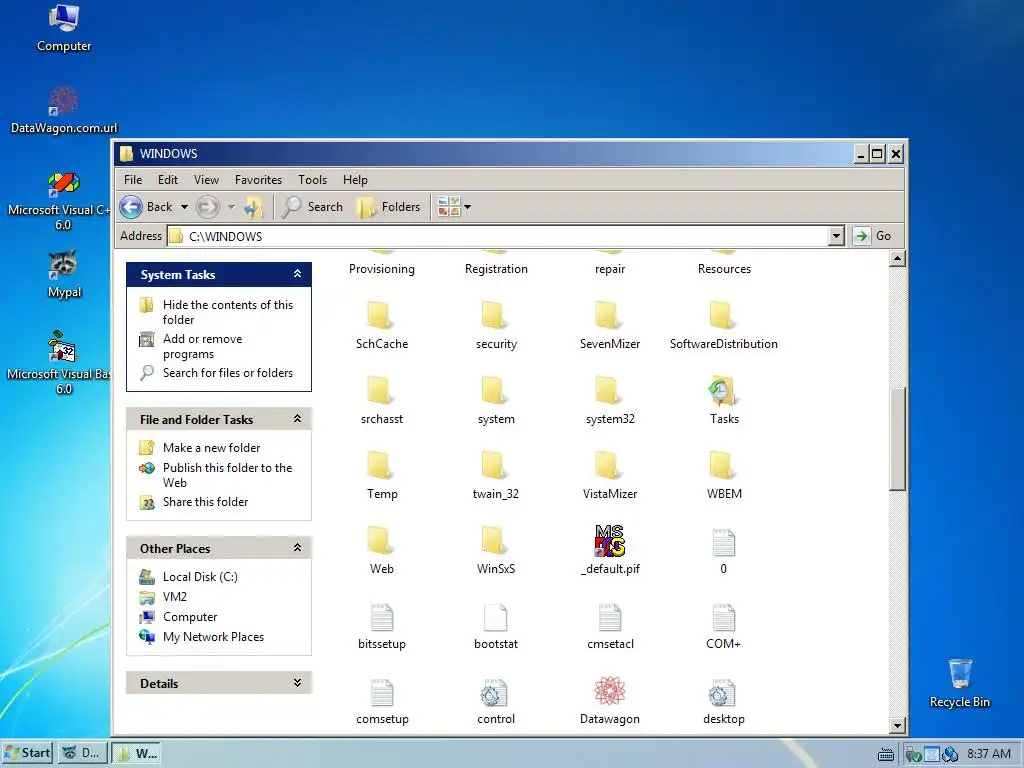This screenshot has width=1024, height=768.
Task: Open the security folder
Action: (x=496, y=325)
